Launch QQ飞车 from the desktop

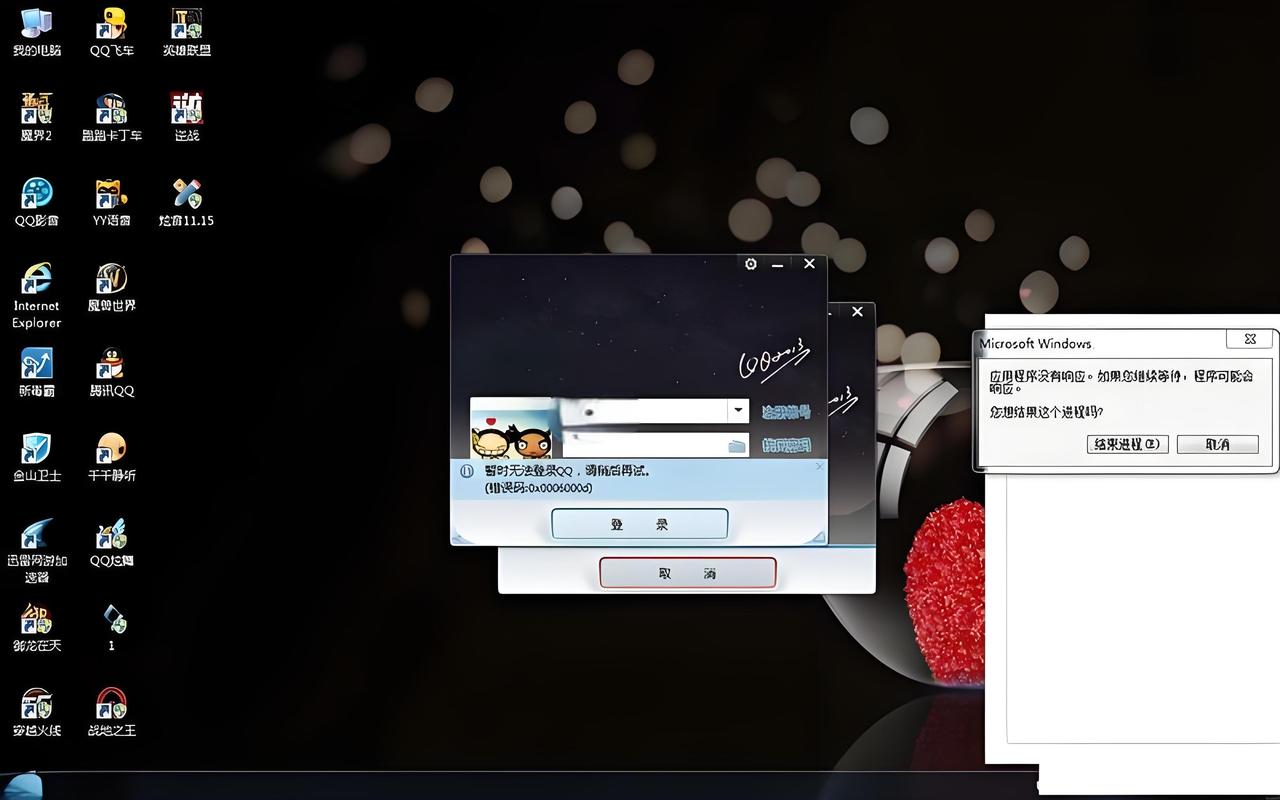tap(111, 28)
